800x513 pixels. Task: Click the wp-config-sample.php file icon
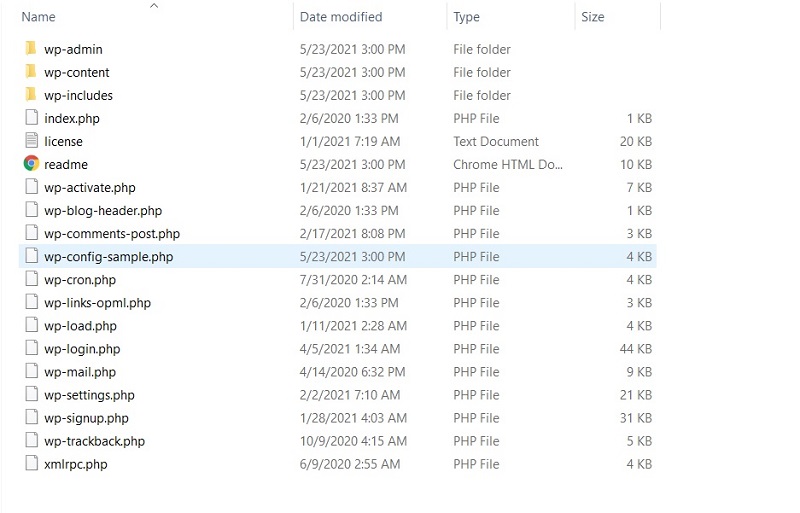tap(32, 256)
